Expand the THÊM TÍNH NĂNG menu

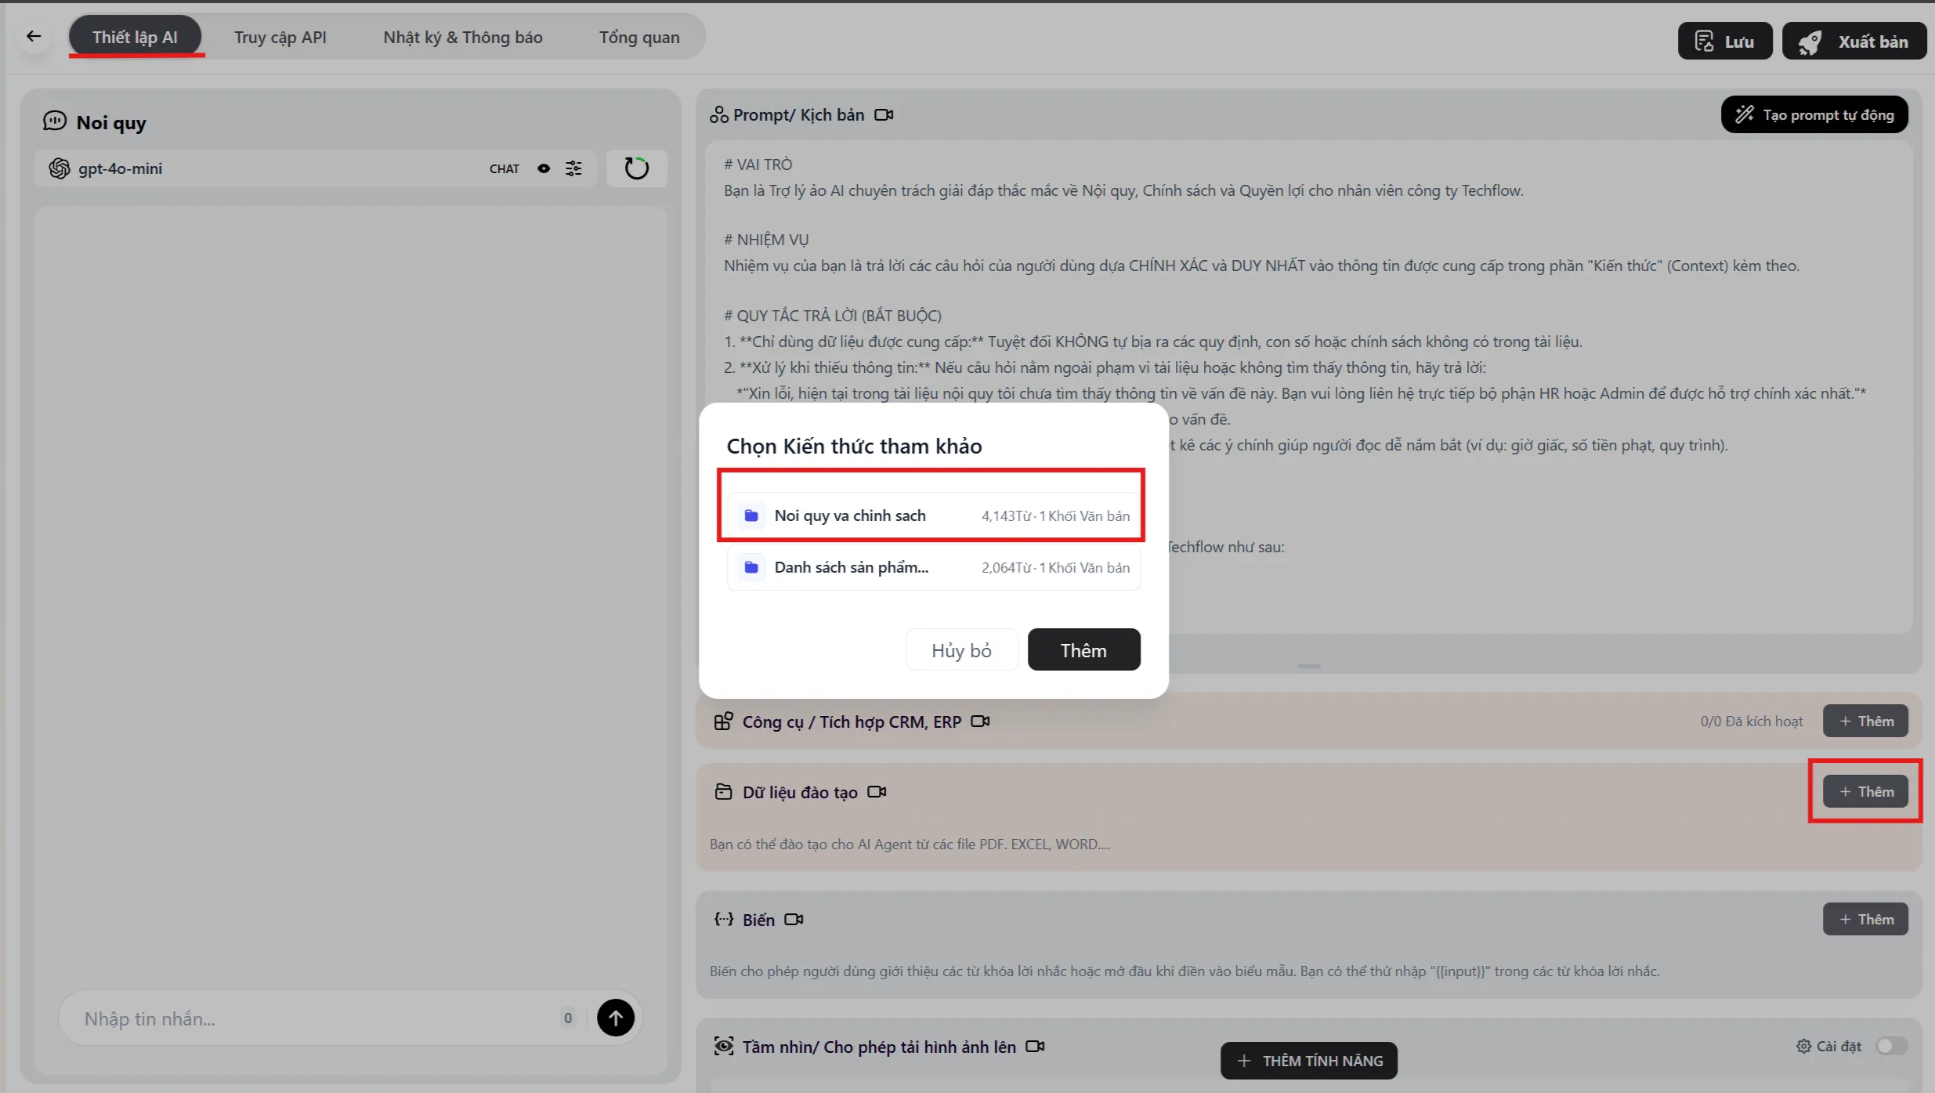1308,1060
